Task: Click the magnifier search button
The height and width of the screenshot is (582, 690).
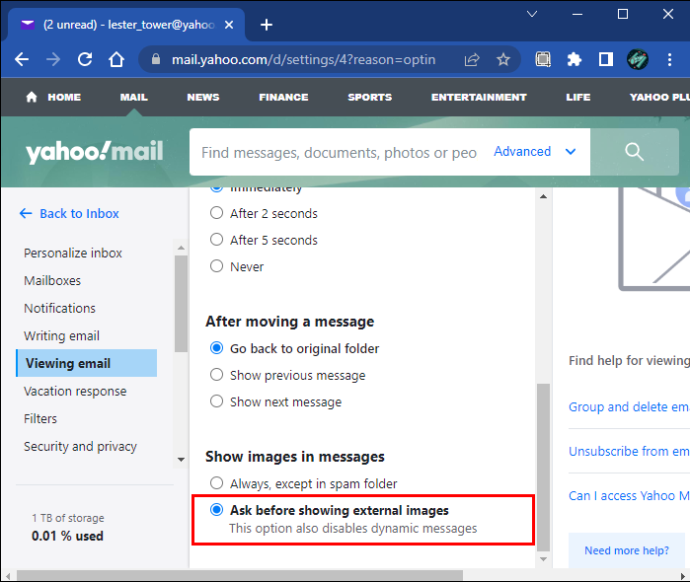Action: coord(634,152)
